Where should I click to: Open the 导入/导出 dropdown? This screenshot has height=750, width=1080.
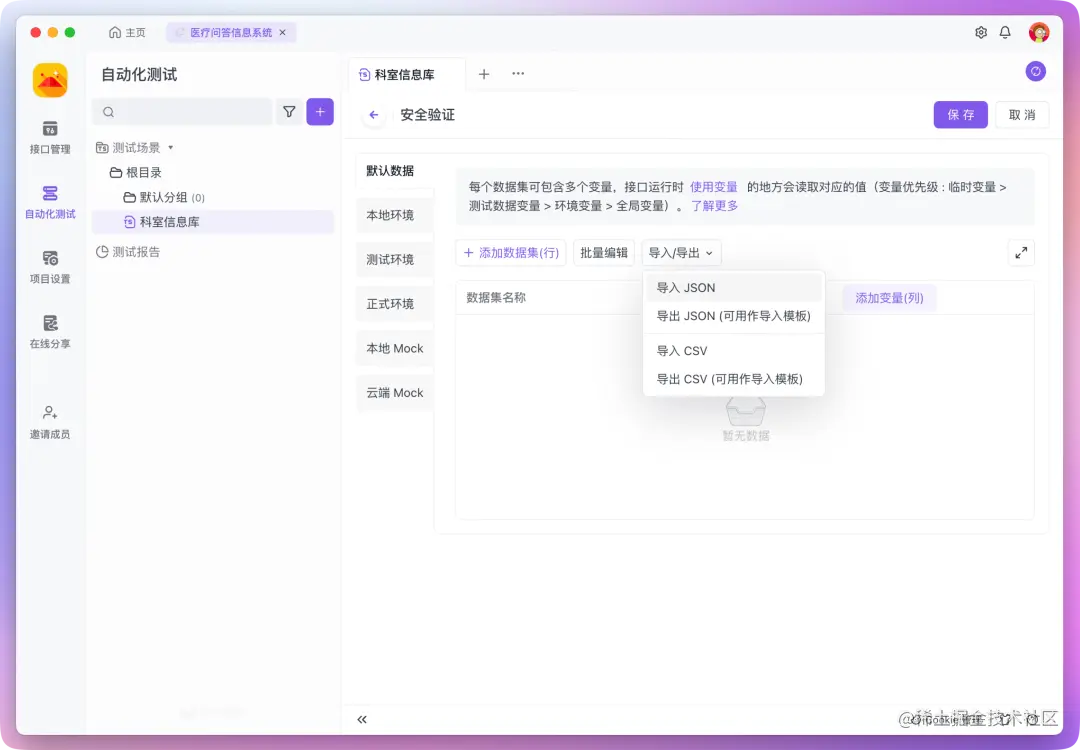coord(681,253)
